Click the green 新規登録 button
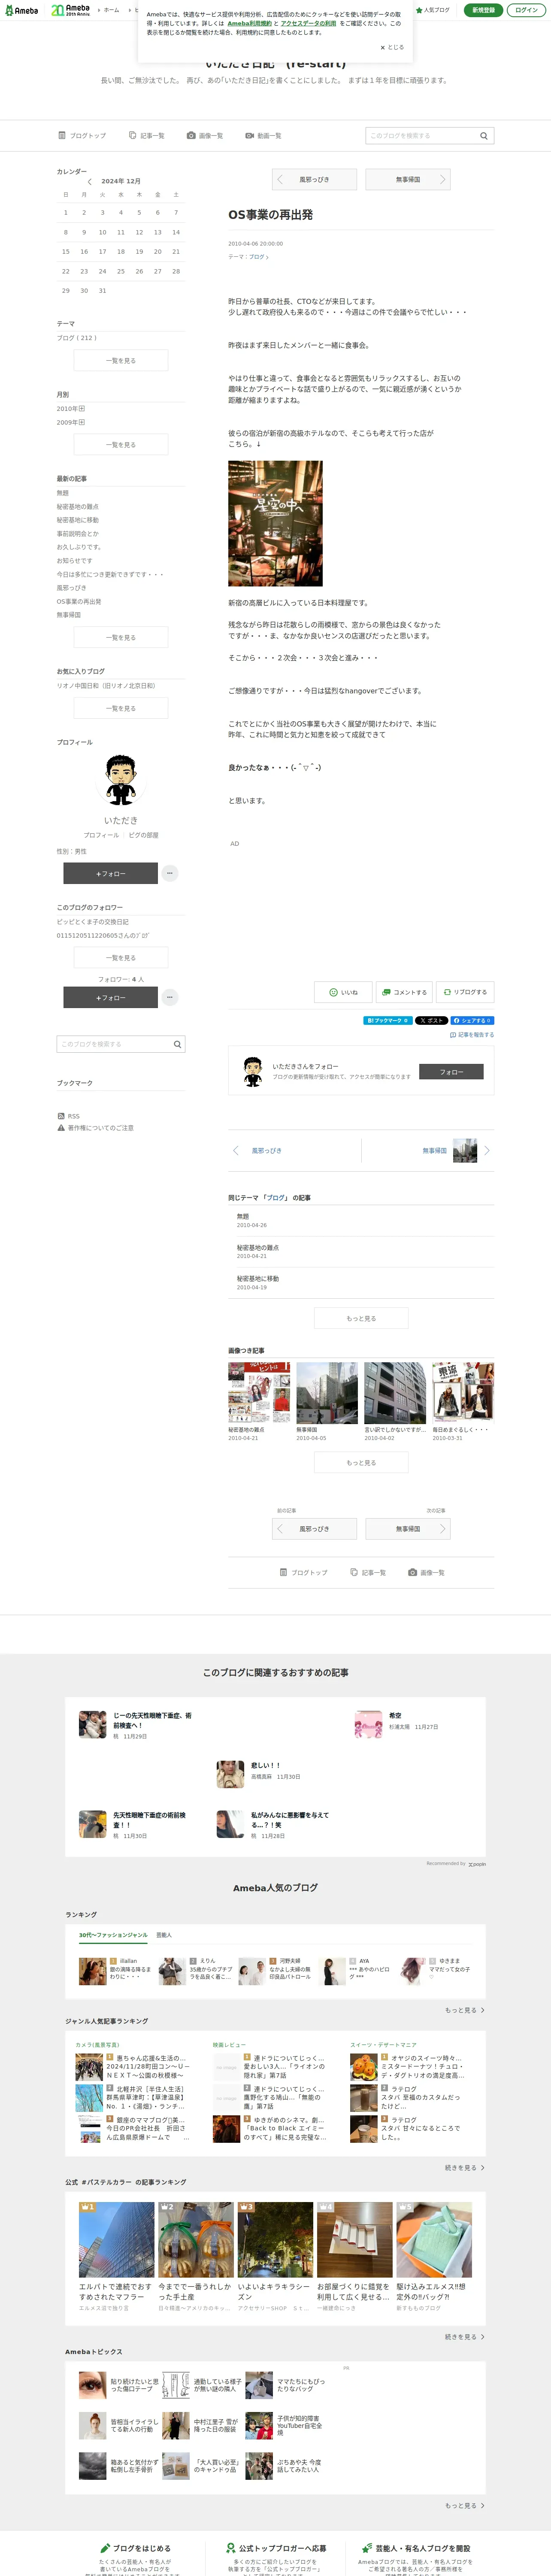Image resolution: width=551 pixels, height=2576 pixels. (x=483, y=10)
